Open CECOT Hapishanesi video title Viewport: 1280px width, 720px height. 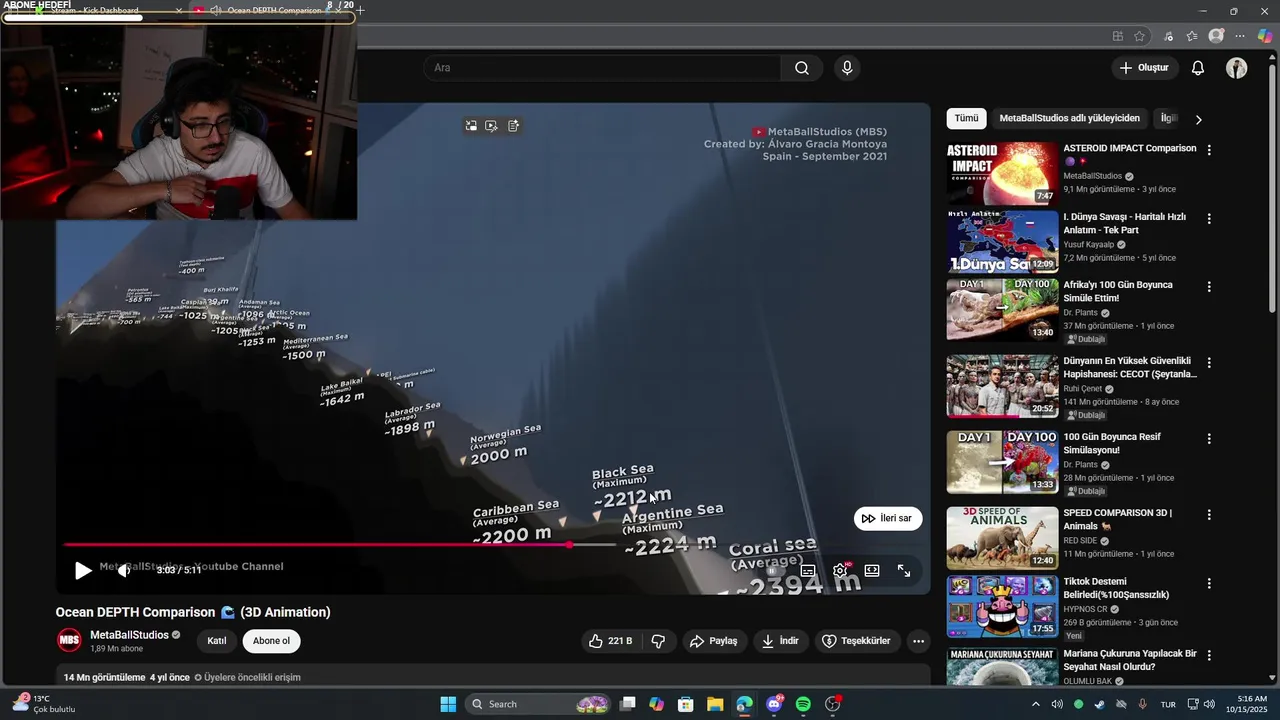click(1130, 367)
